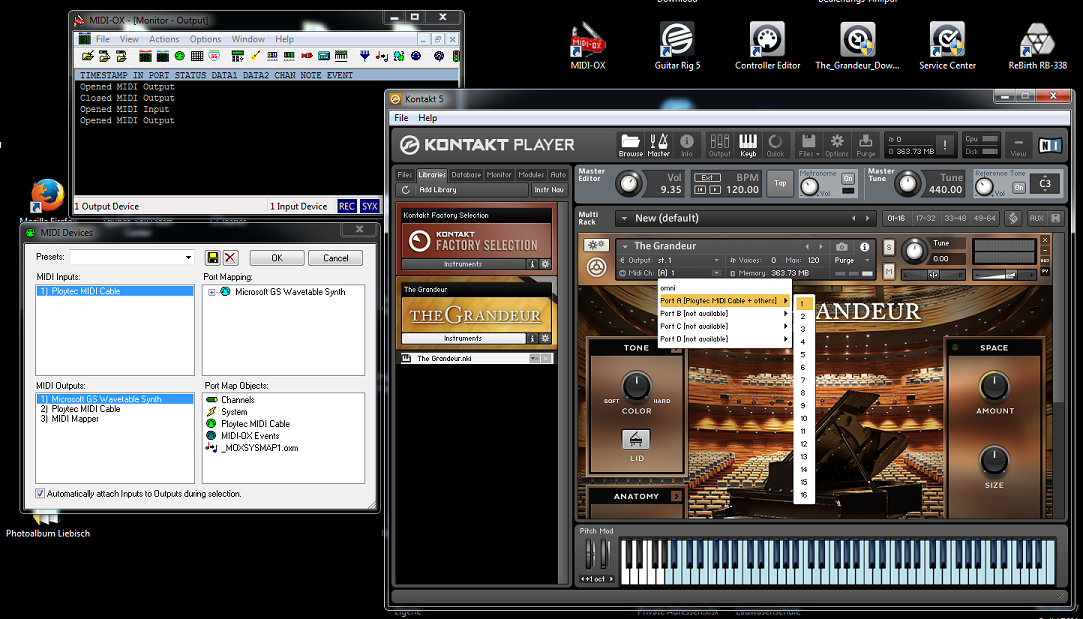Open The Grandeur snapshot camera view
Image resolution: width=1083 pixels, height=619 pixels.
click(x=841, y=247)
